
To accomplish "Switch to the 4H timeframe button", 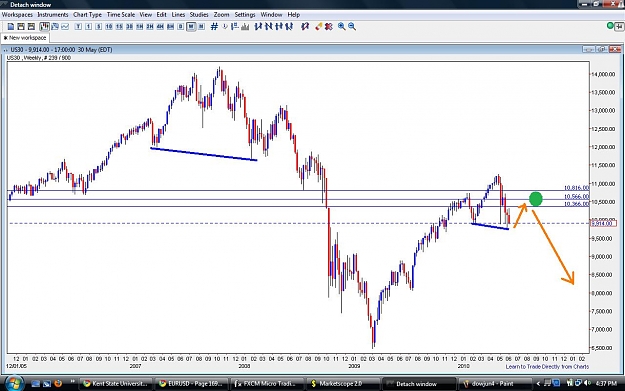I will [160, 27].
